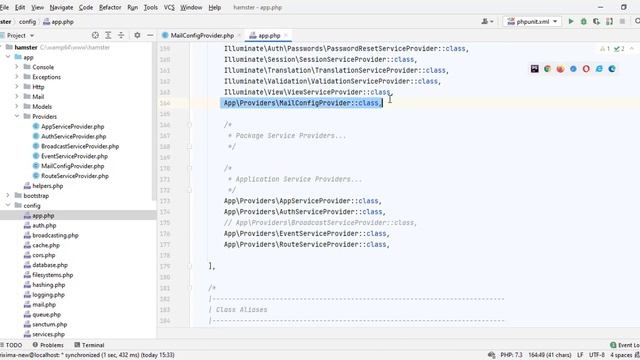Select opened file target icon in Project panel
This screenshot has width=640, height=360.
[x=95, y=36]
